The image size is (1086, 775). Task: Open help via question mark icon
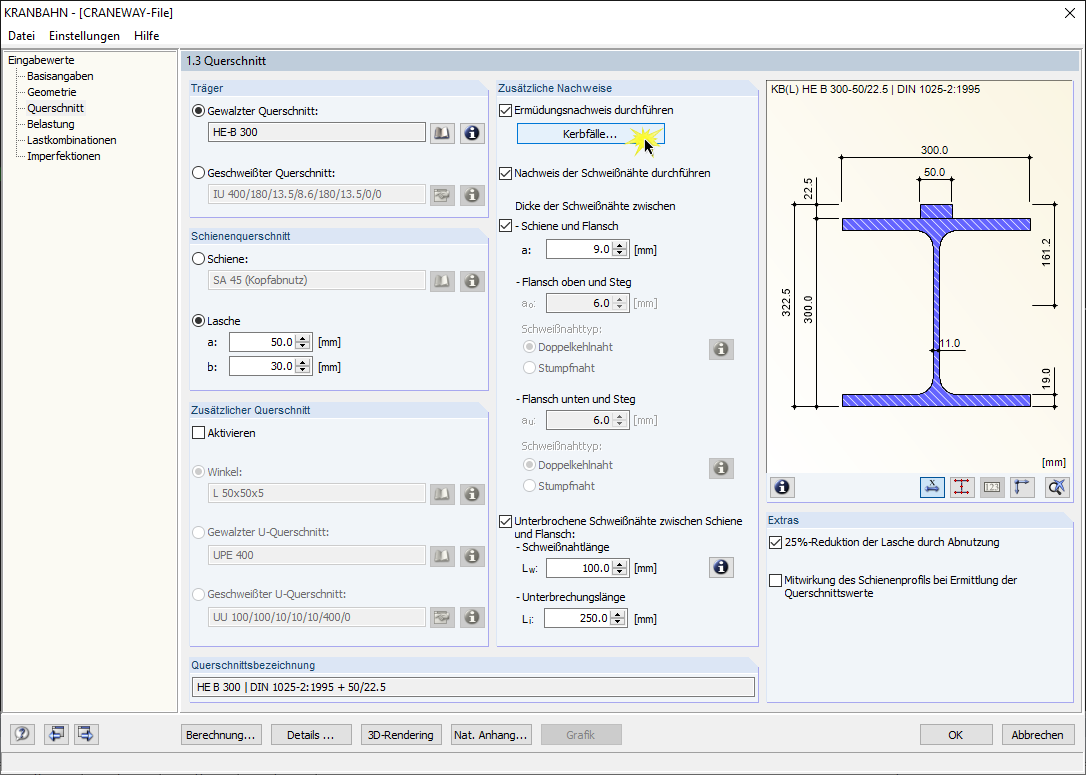click(x=22, y=734)
